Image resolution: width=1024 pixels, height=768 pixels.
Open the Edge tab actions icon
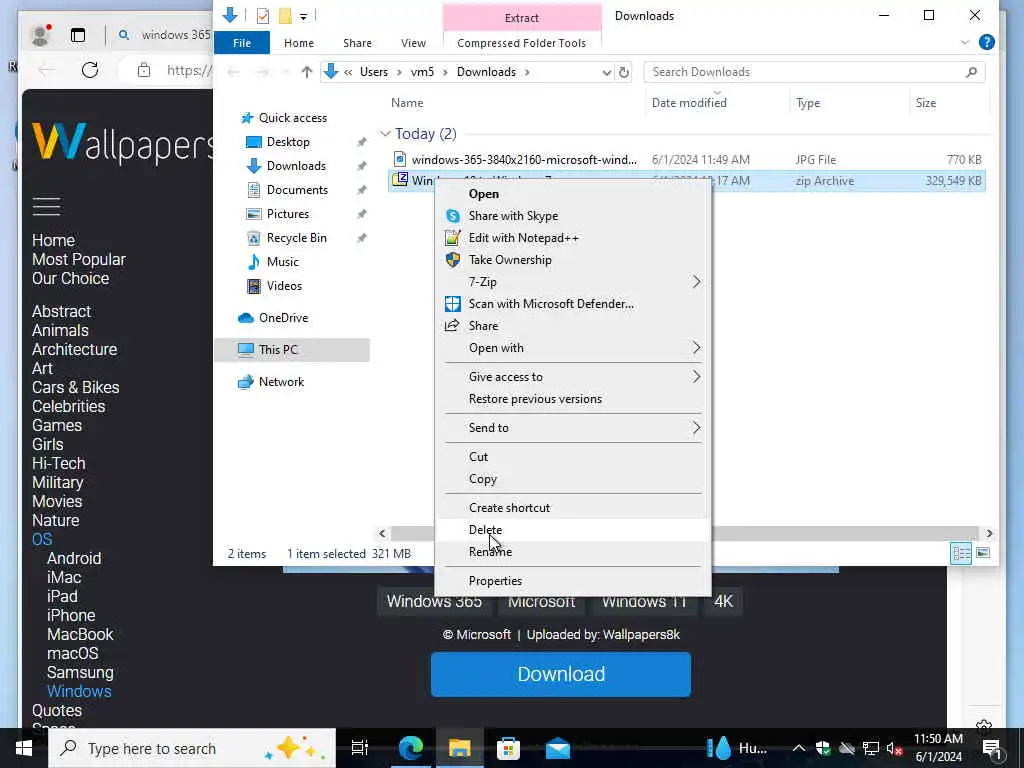click(x=78, y=35)
